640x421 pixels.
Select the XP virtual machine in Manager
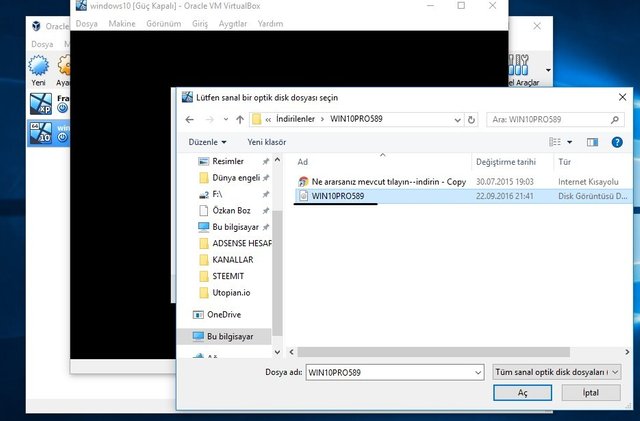click(x=49, y=103)
